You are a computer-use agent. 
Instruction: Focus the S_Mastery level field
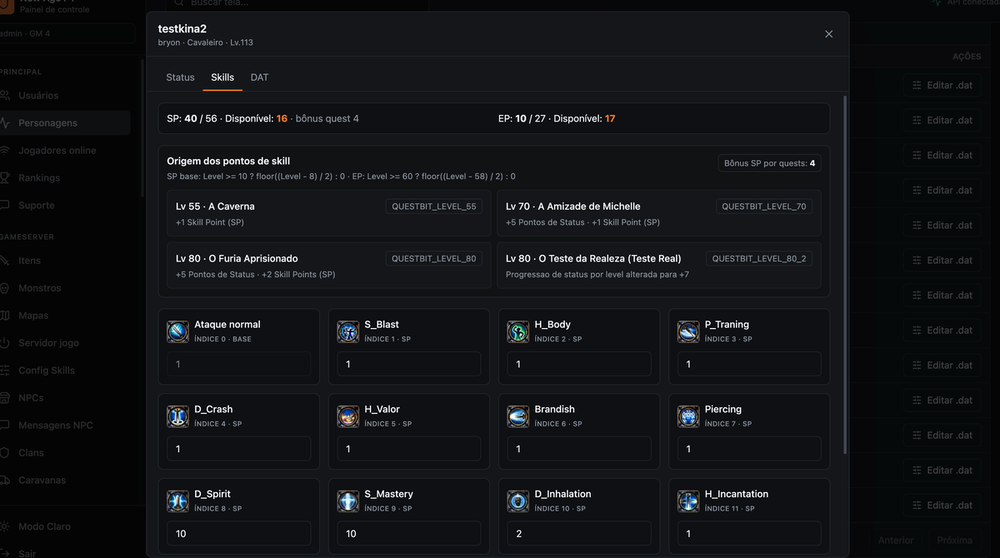[x=409, y=534]
